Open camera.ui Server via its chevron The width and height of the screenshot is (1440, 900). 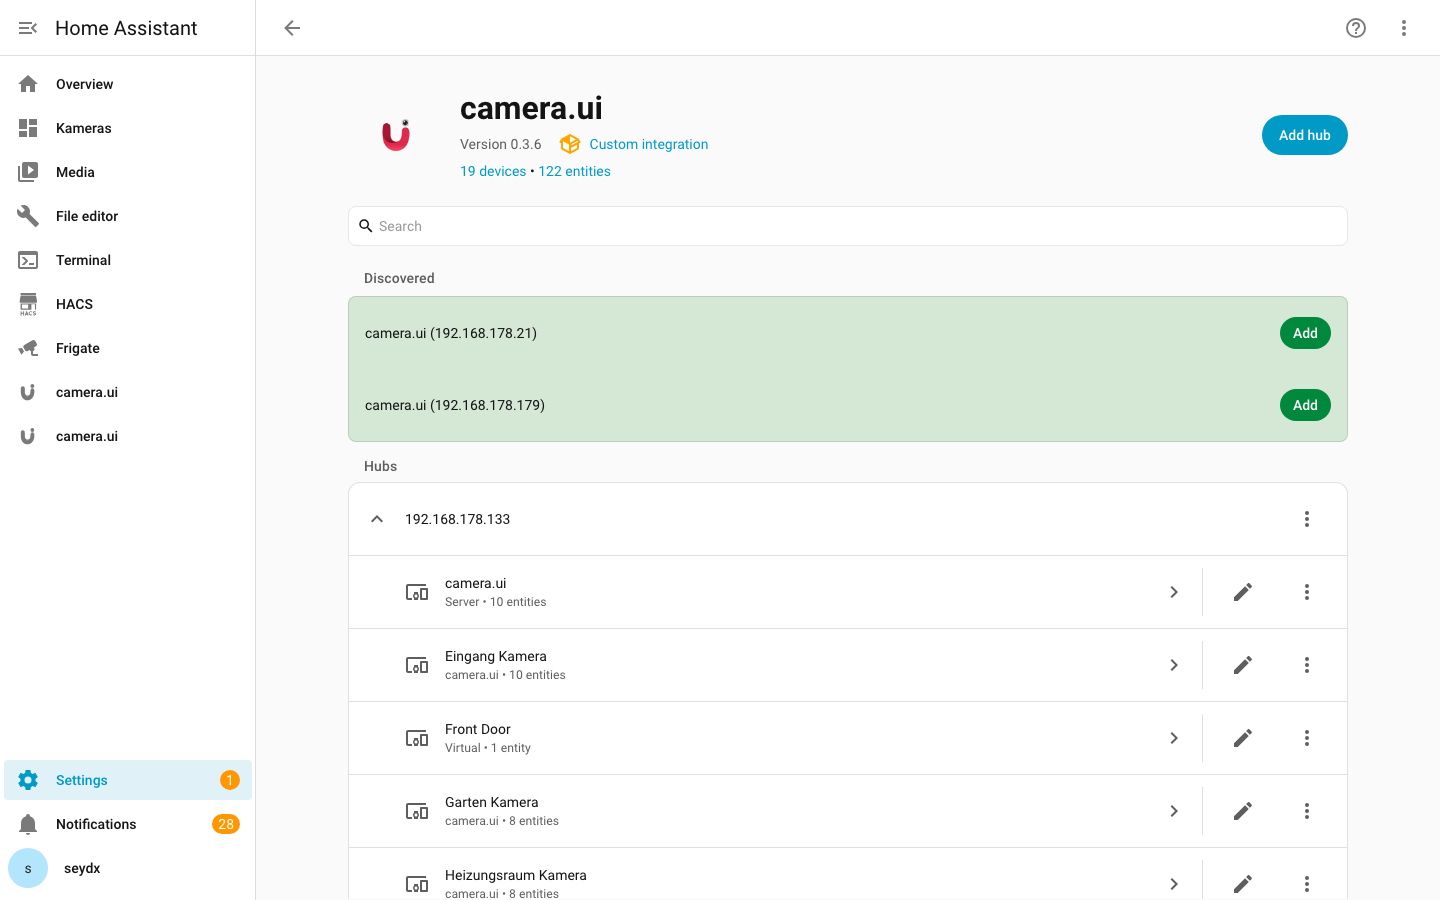coord(1174,592)
